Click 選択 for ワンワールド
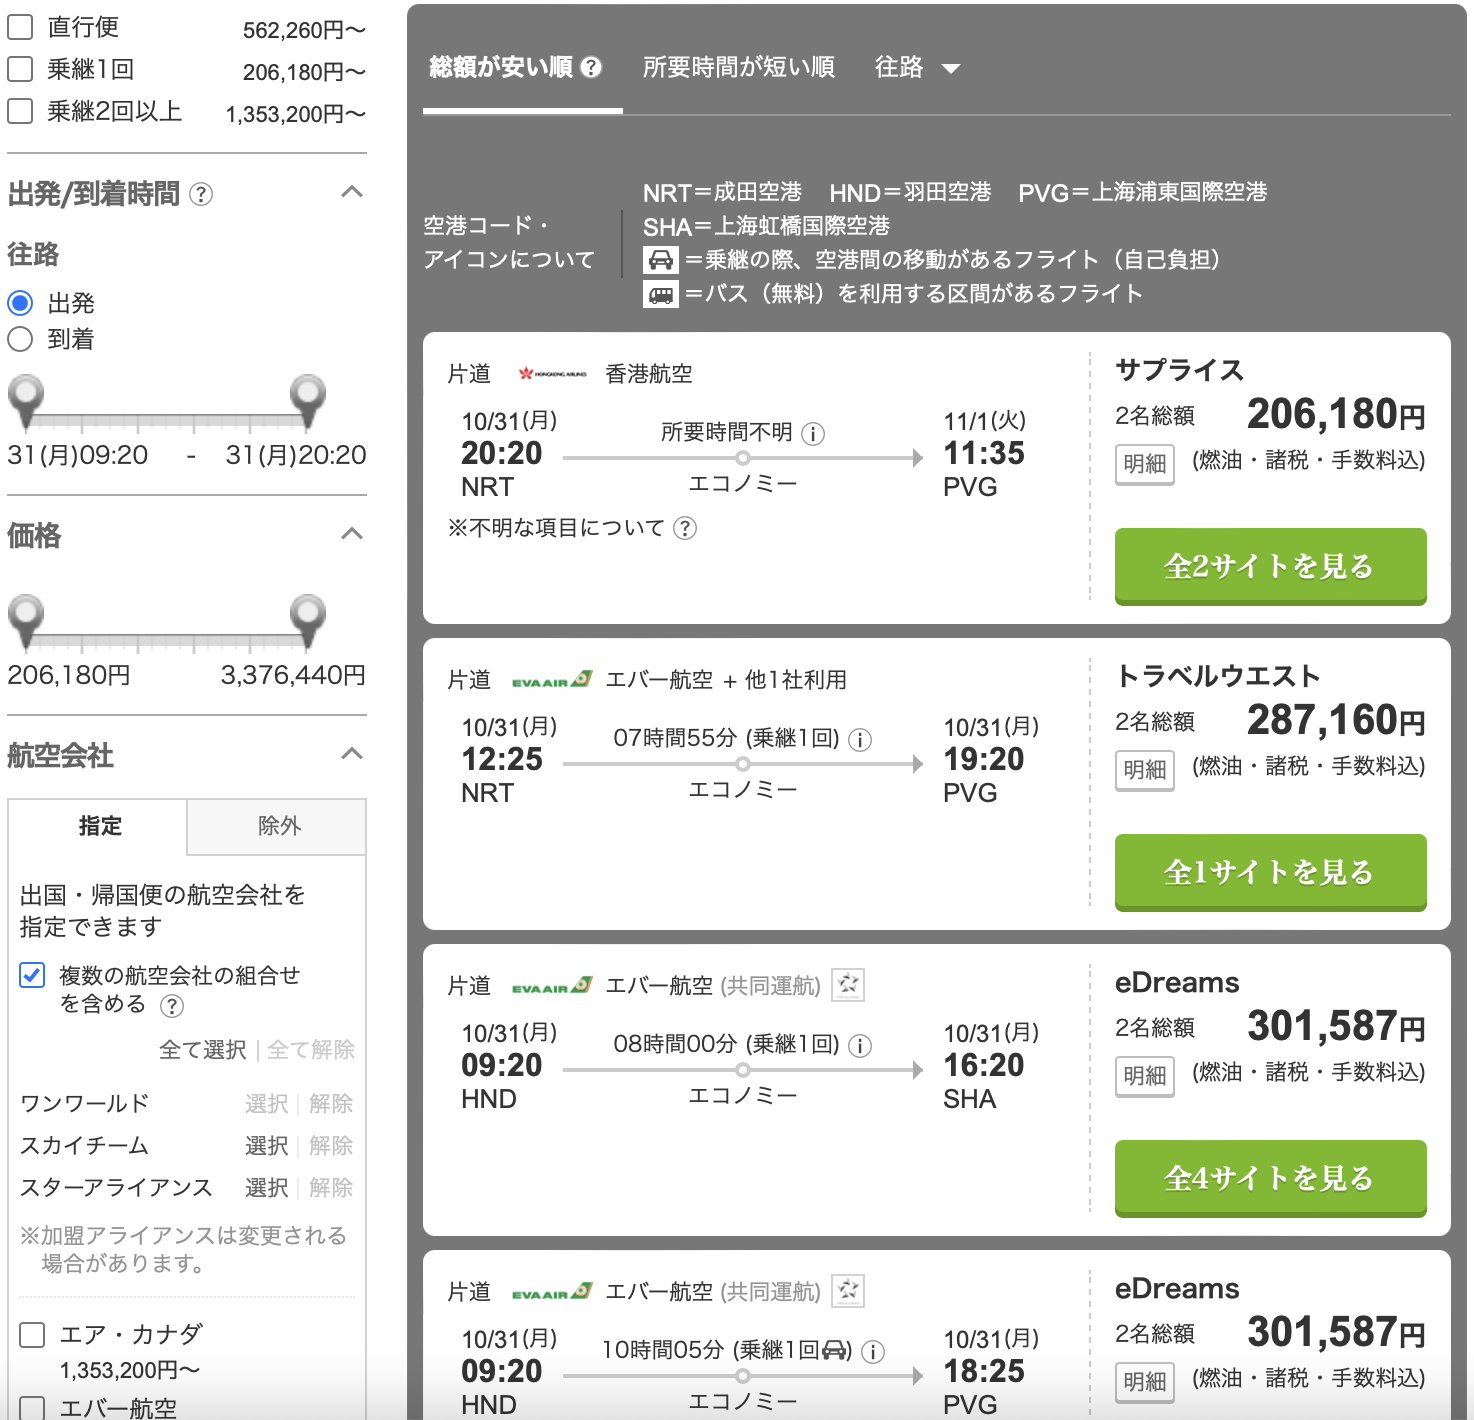Screen dimensions: 1474x1420 click(x=267, y=1104)
